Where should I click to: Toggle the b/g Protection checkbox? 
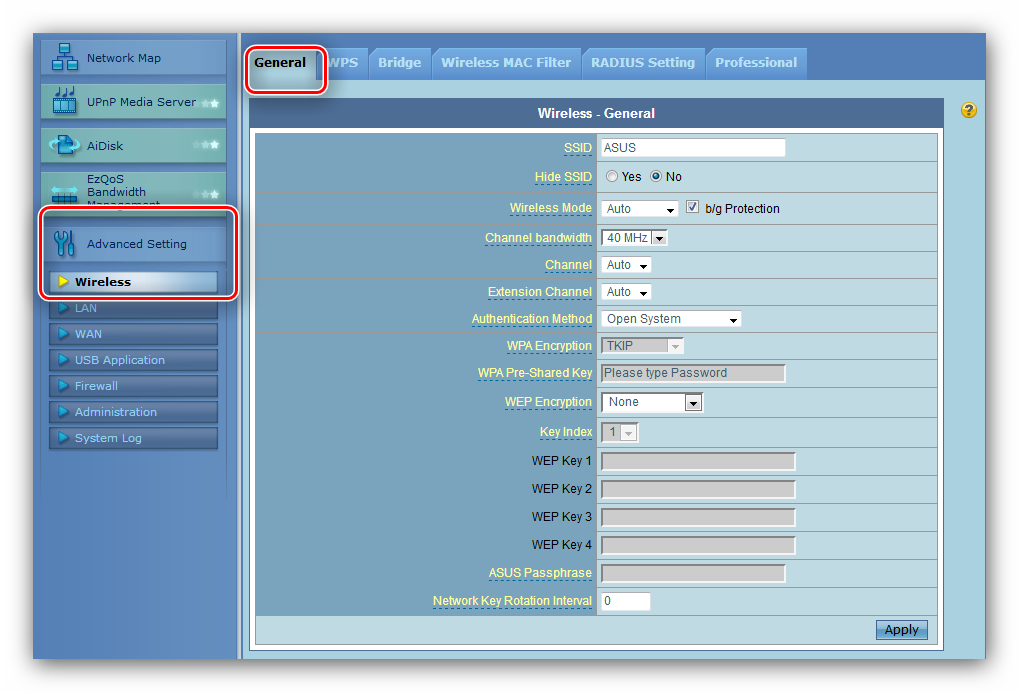692,208
